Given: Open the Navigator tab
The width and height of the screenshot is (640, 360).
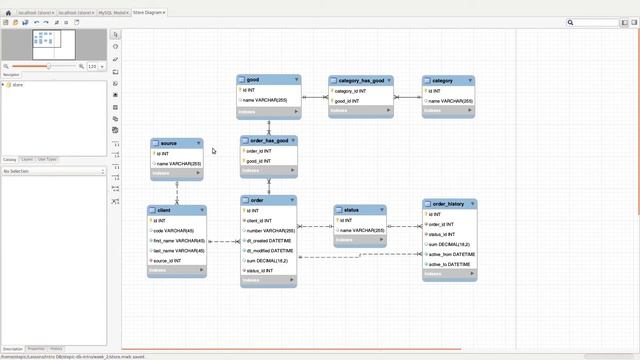Looking at the screenshot, I should [11, 75].
